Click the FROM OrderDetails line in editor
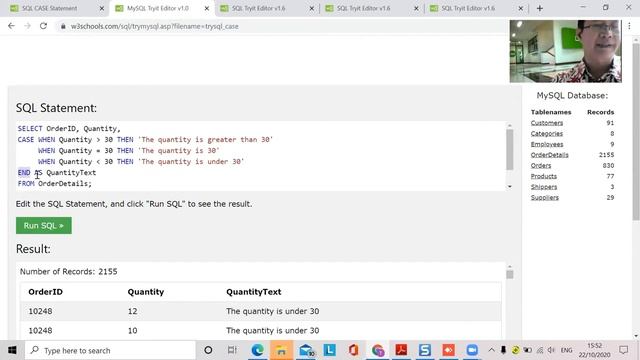 click(x=55, y=184)
